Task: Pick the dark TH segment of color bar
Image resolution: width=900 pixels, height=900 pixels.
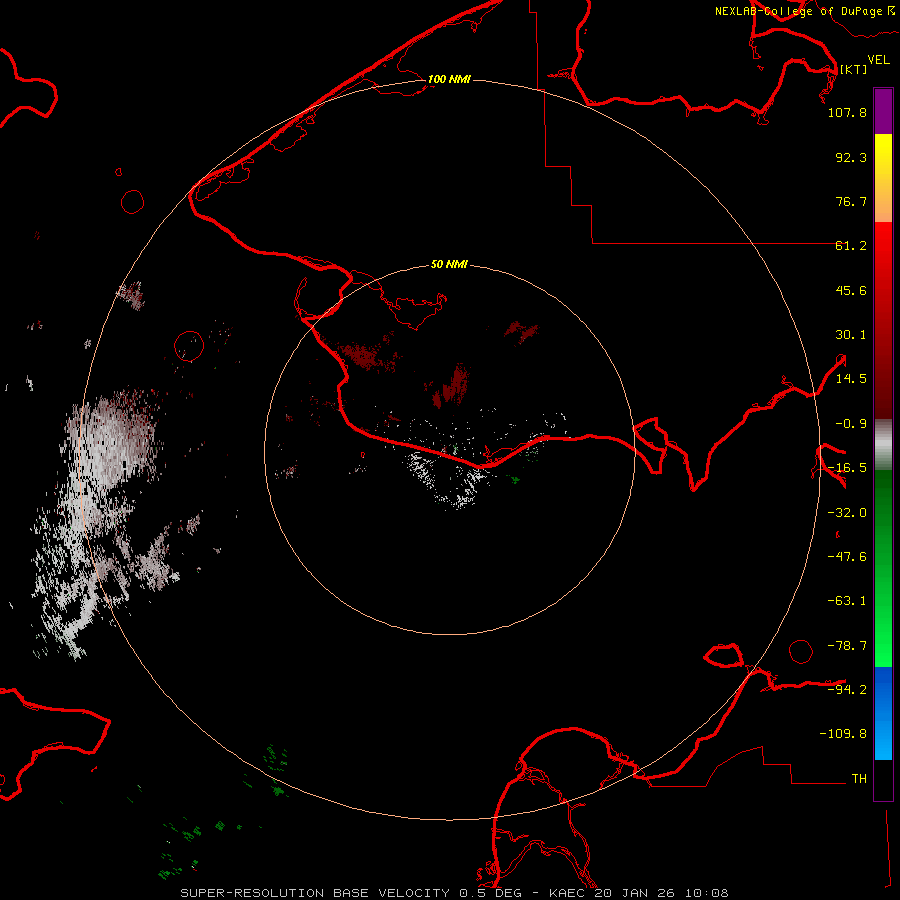Action: (x=883, y=779)
